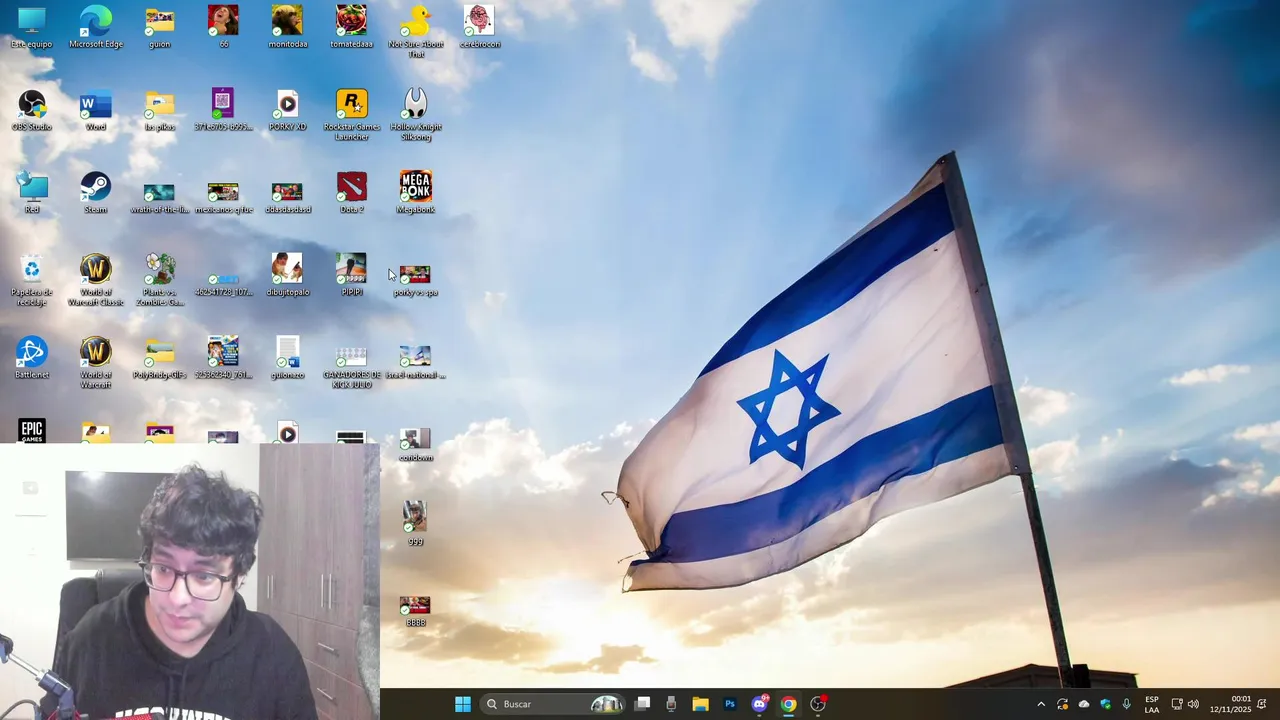Select the mexicanos q fue image file
The height and width of the screenshot is (720, 1280).
tap(223, 196)
